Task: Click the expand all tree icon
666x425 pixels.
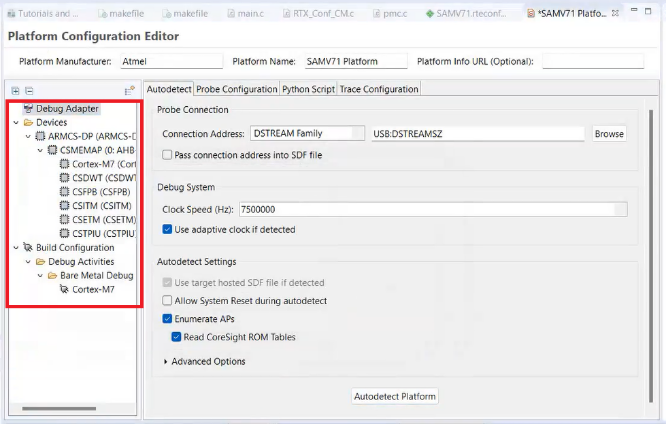Action: [x=15, y=91]
